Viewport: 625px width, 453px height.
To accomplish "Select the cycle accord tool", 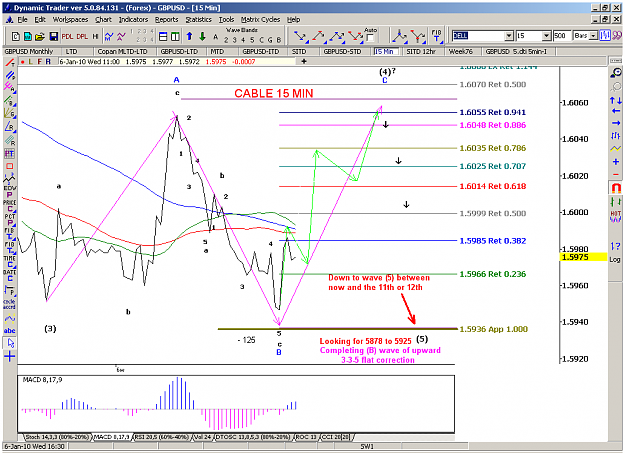I will pos(10,304).
